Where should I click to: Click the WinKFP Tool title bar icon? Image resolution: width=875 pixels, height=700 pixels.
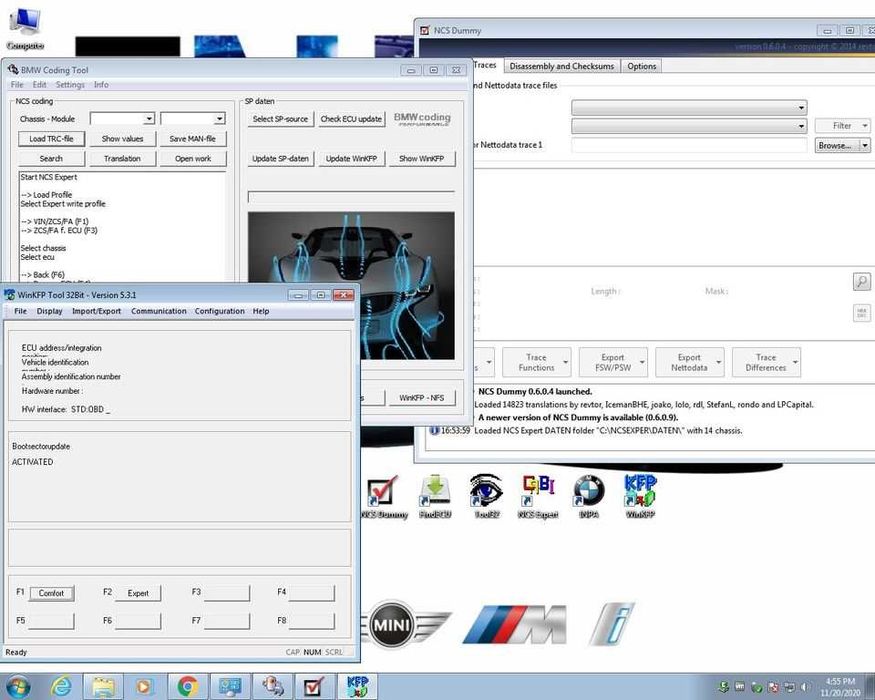click(x=9, y=295)
